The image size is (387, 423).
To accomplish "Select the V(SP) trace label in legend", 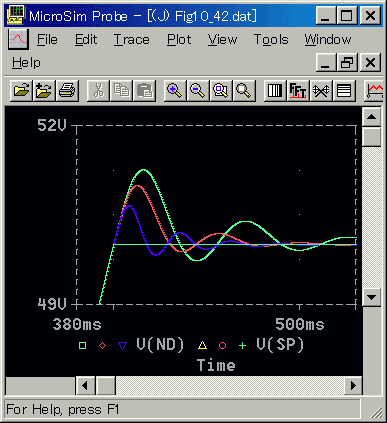I will tap(280, 345).
